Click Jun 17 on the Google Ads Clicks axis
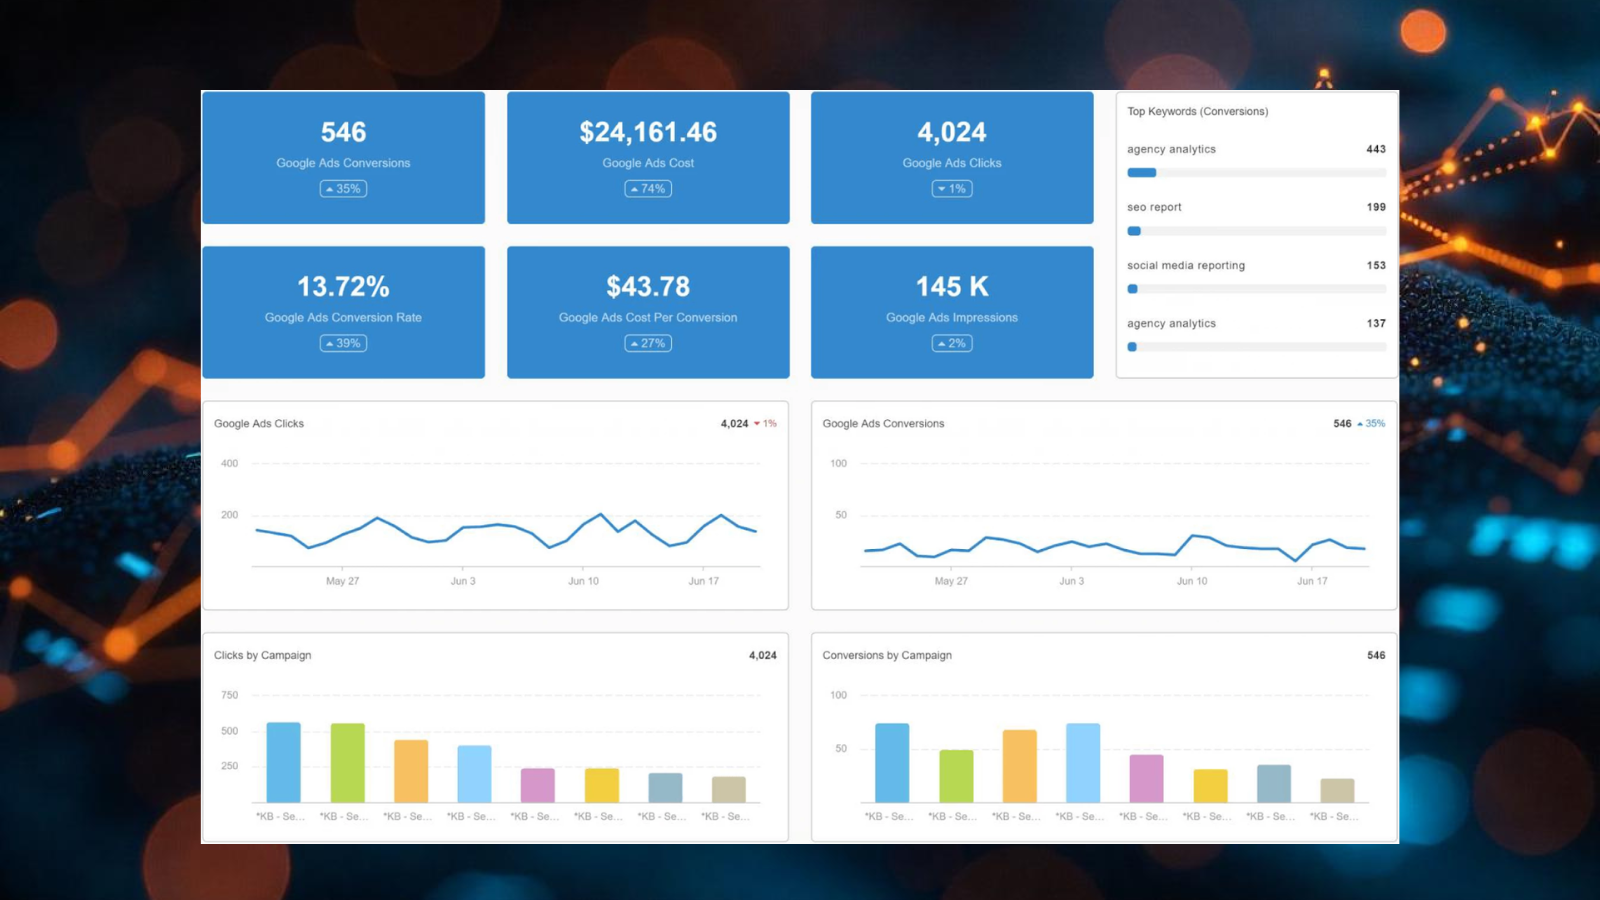This screenshot has height=900, width=1600. click(x=703, y=581)
